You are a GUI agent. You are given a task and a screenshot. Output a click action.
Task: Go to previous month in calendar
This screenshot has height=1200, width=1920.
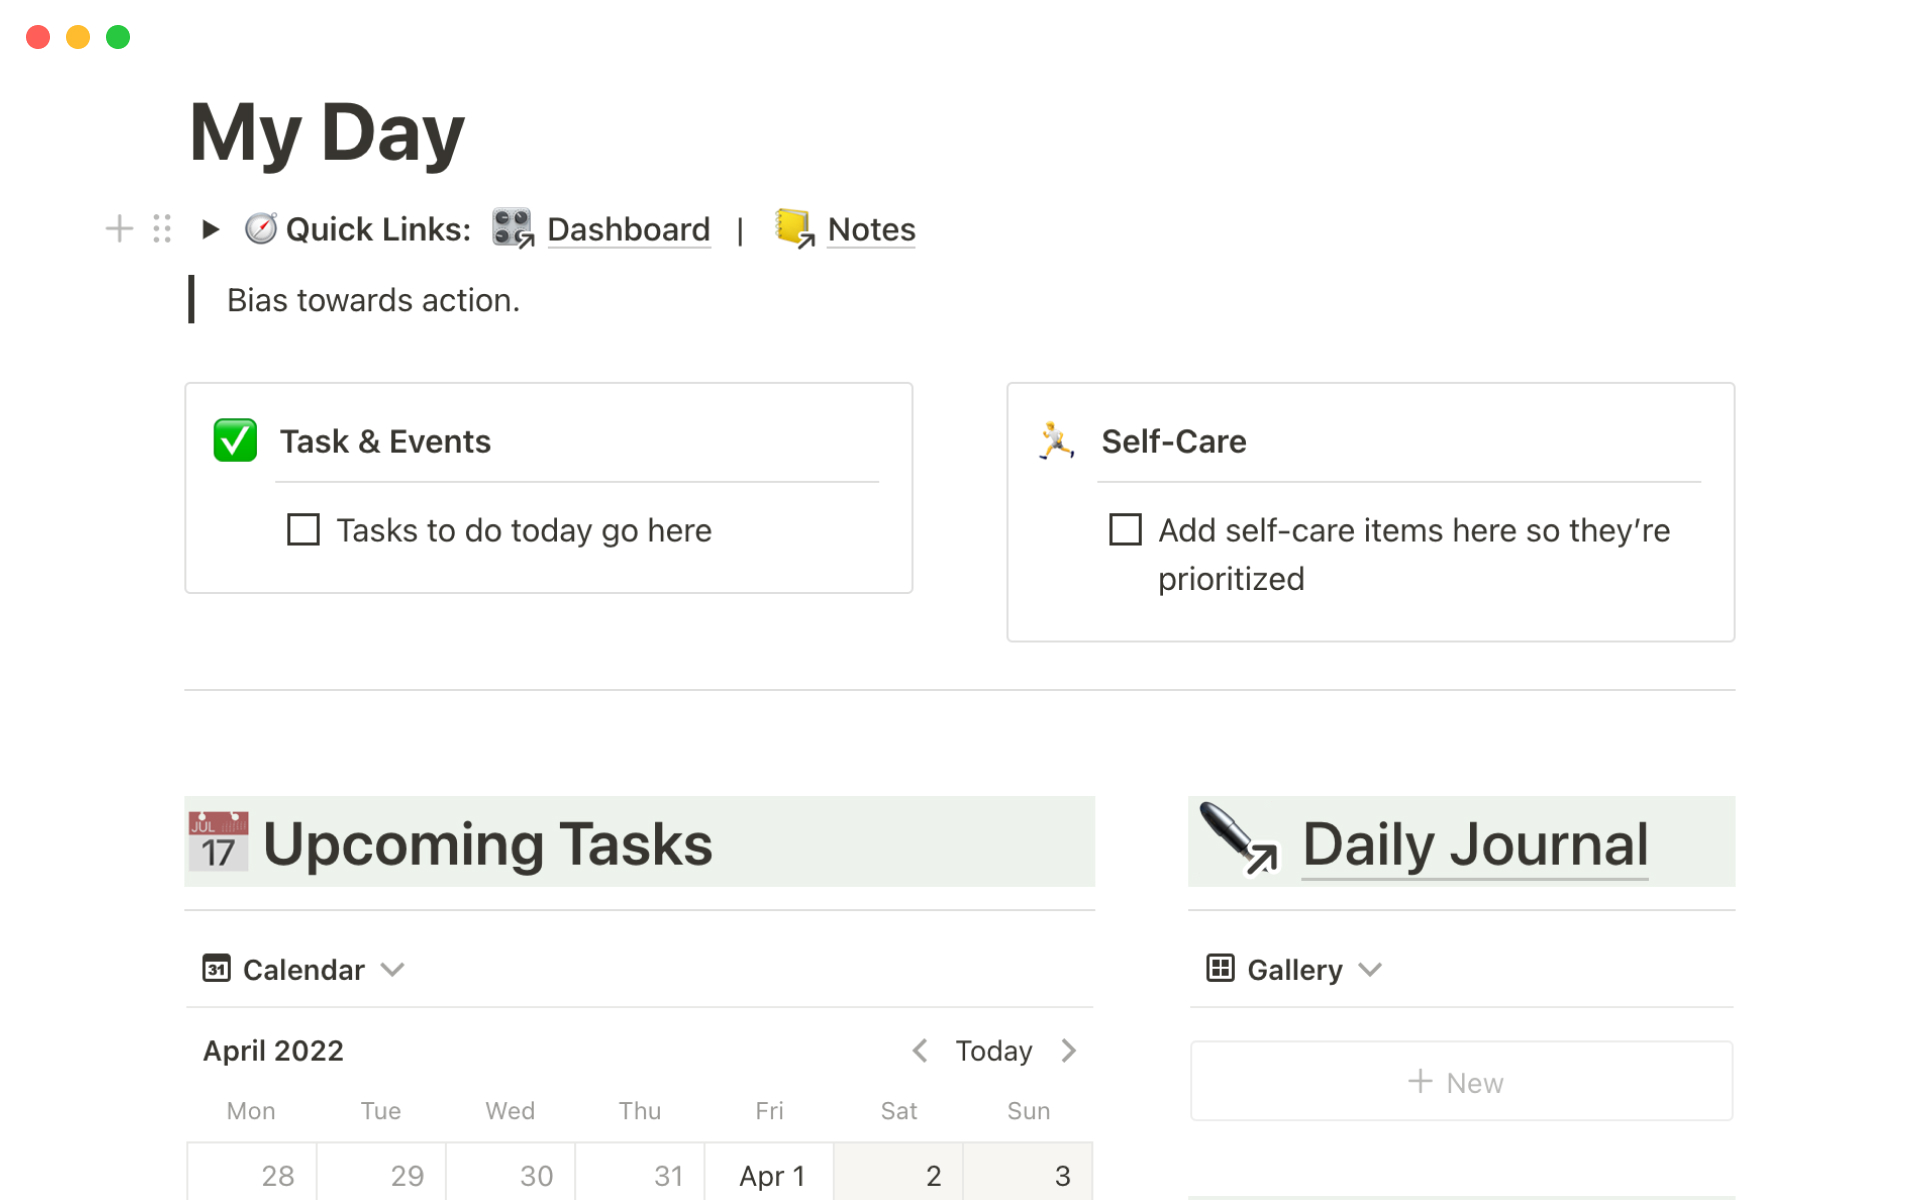[x=920, y=1050]
